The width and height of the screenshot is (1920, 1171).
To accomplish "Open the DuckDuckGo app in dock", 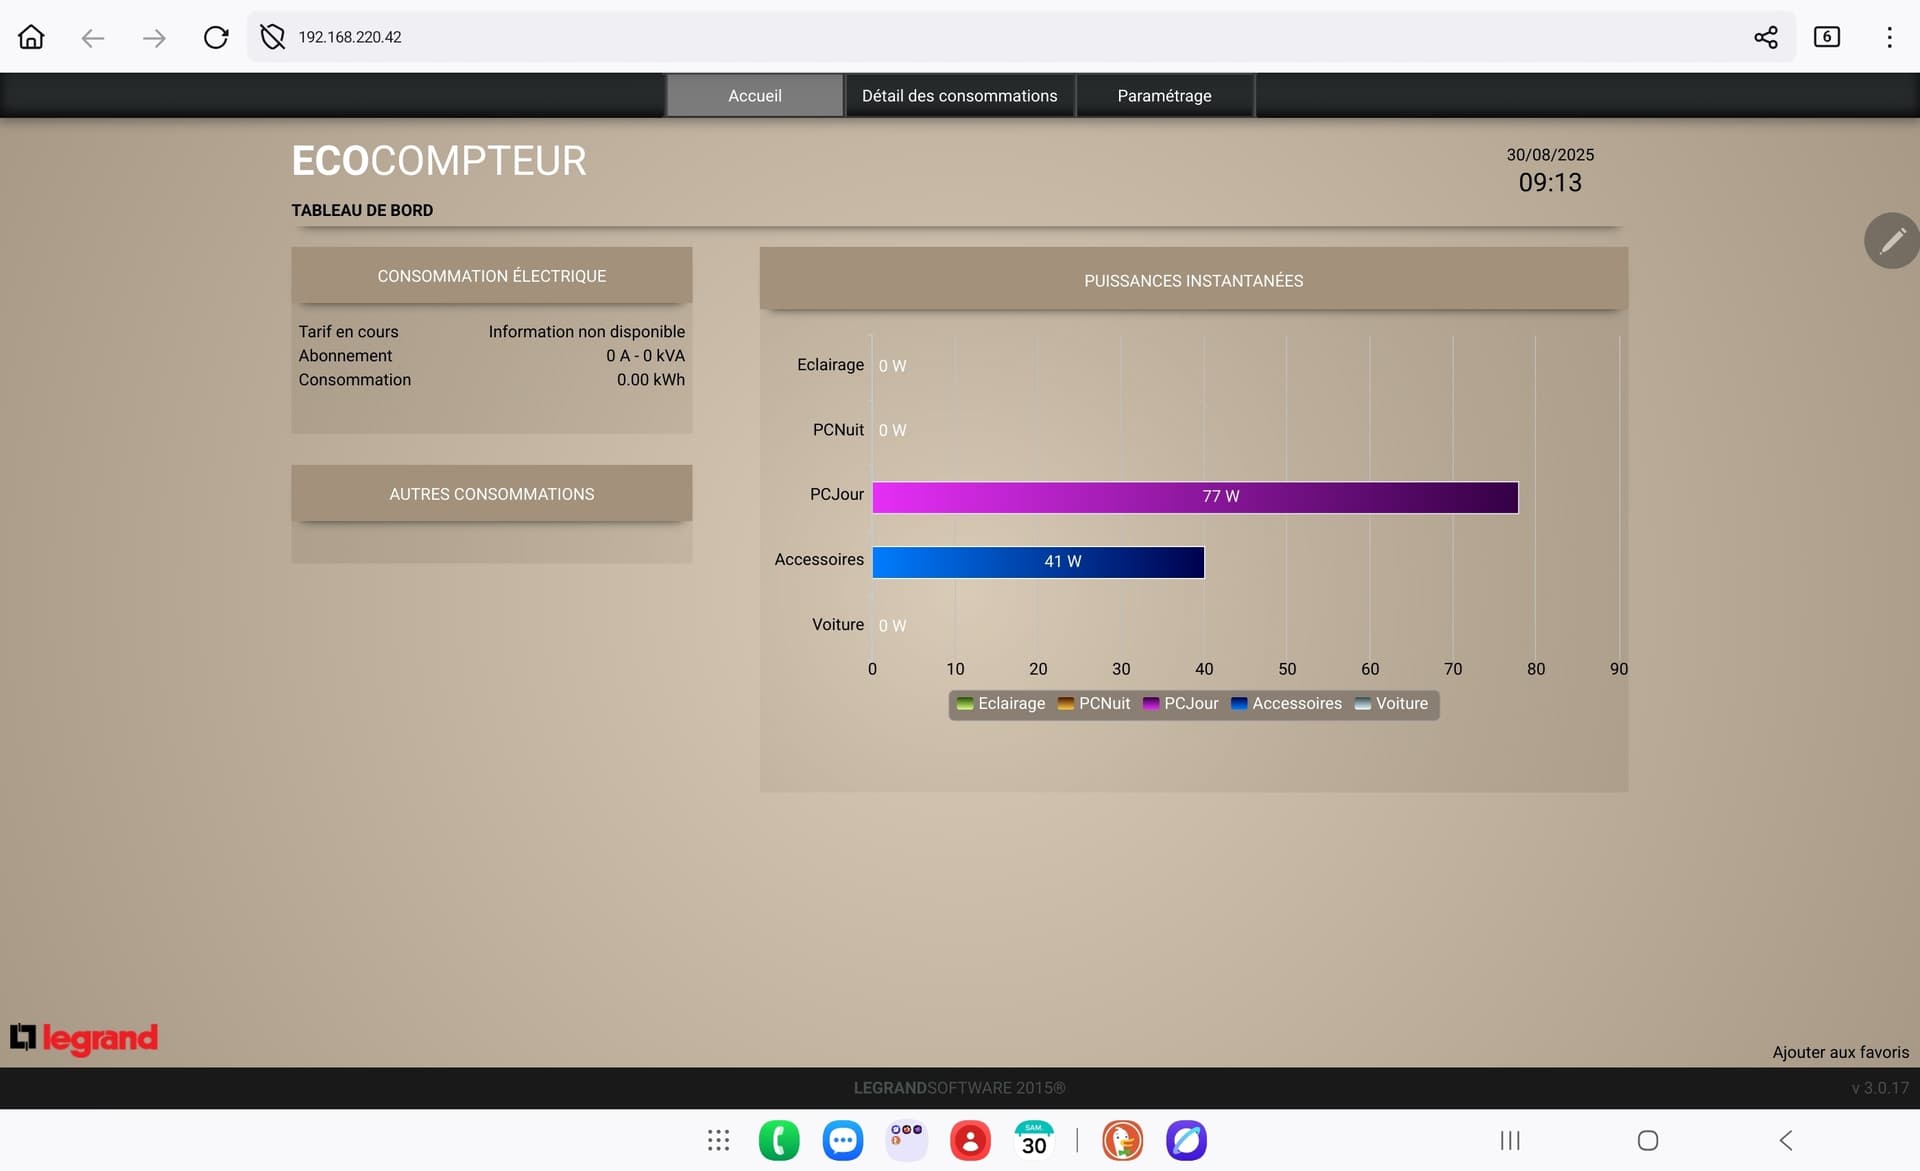I will click(x=1122, y=1140).
